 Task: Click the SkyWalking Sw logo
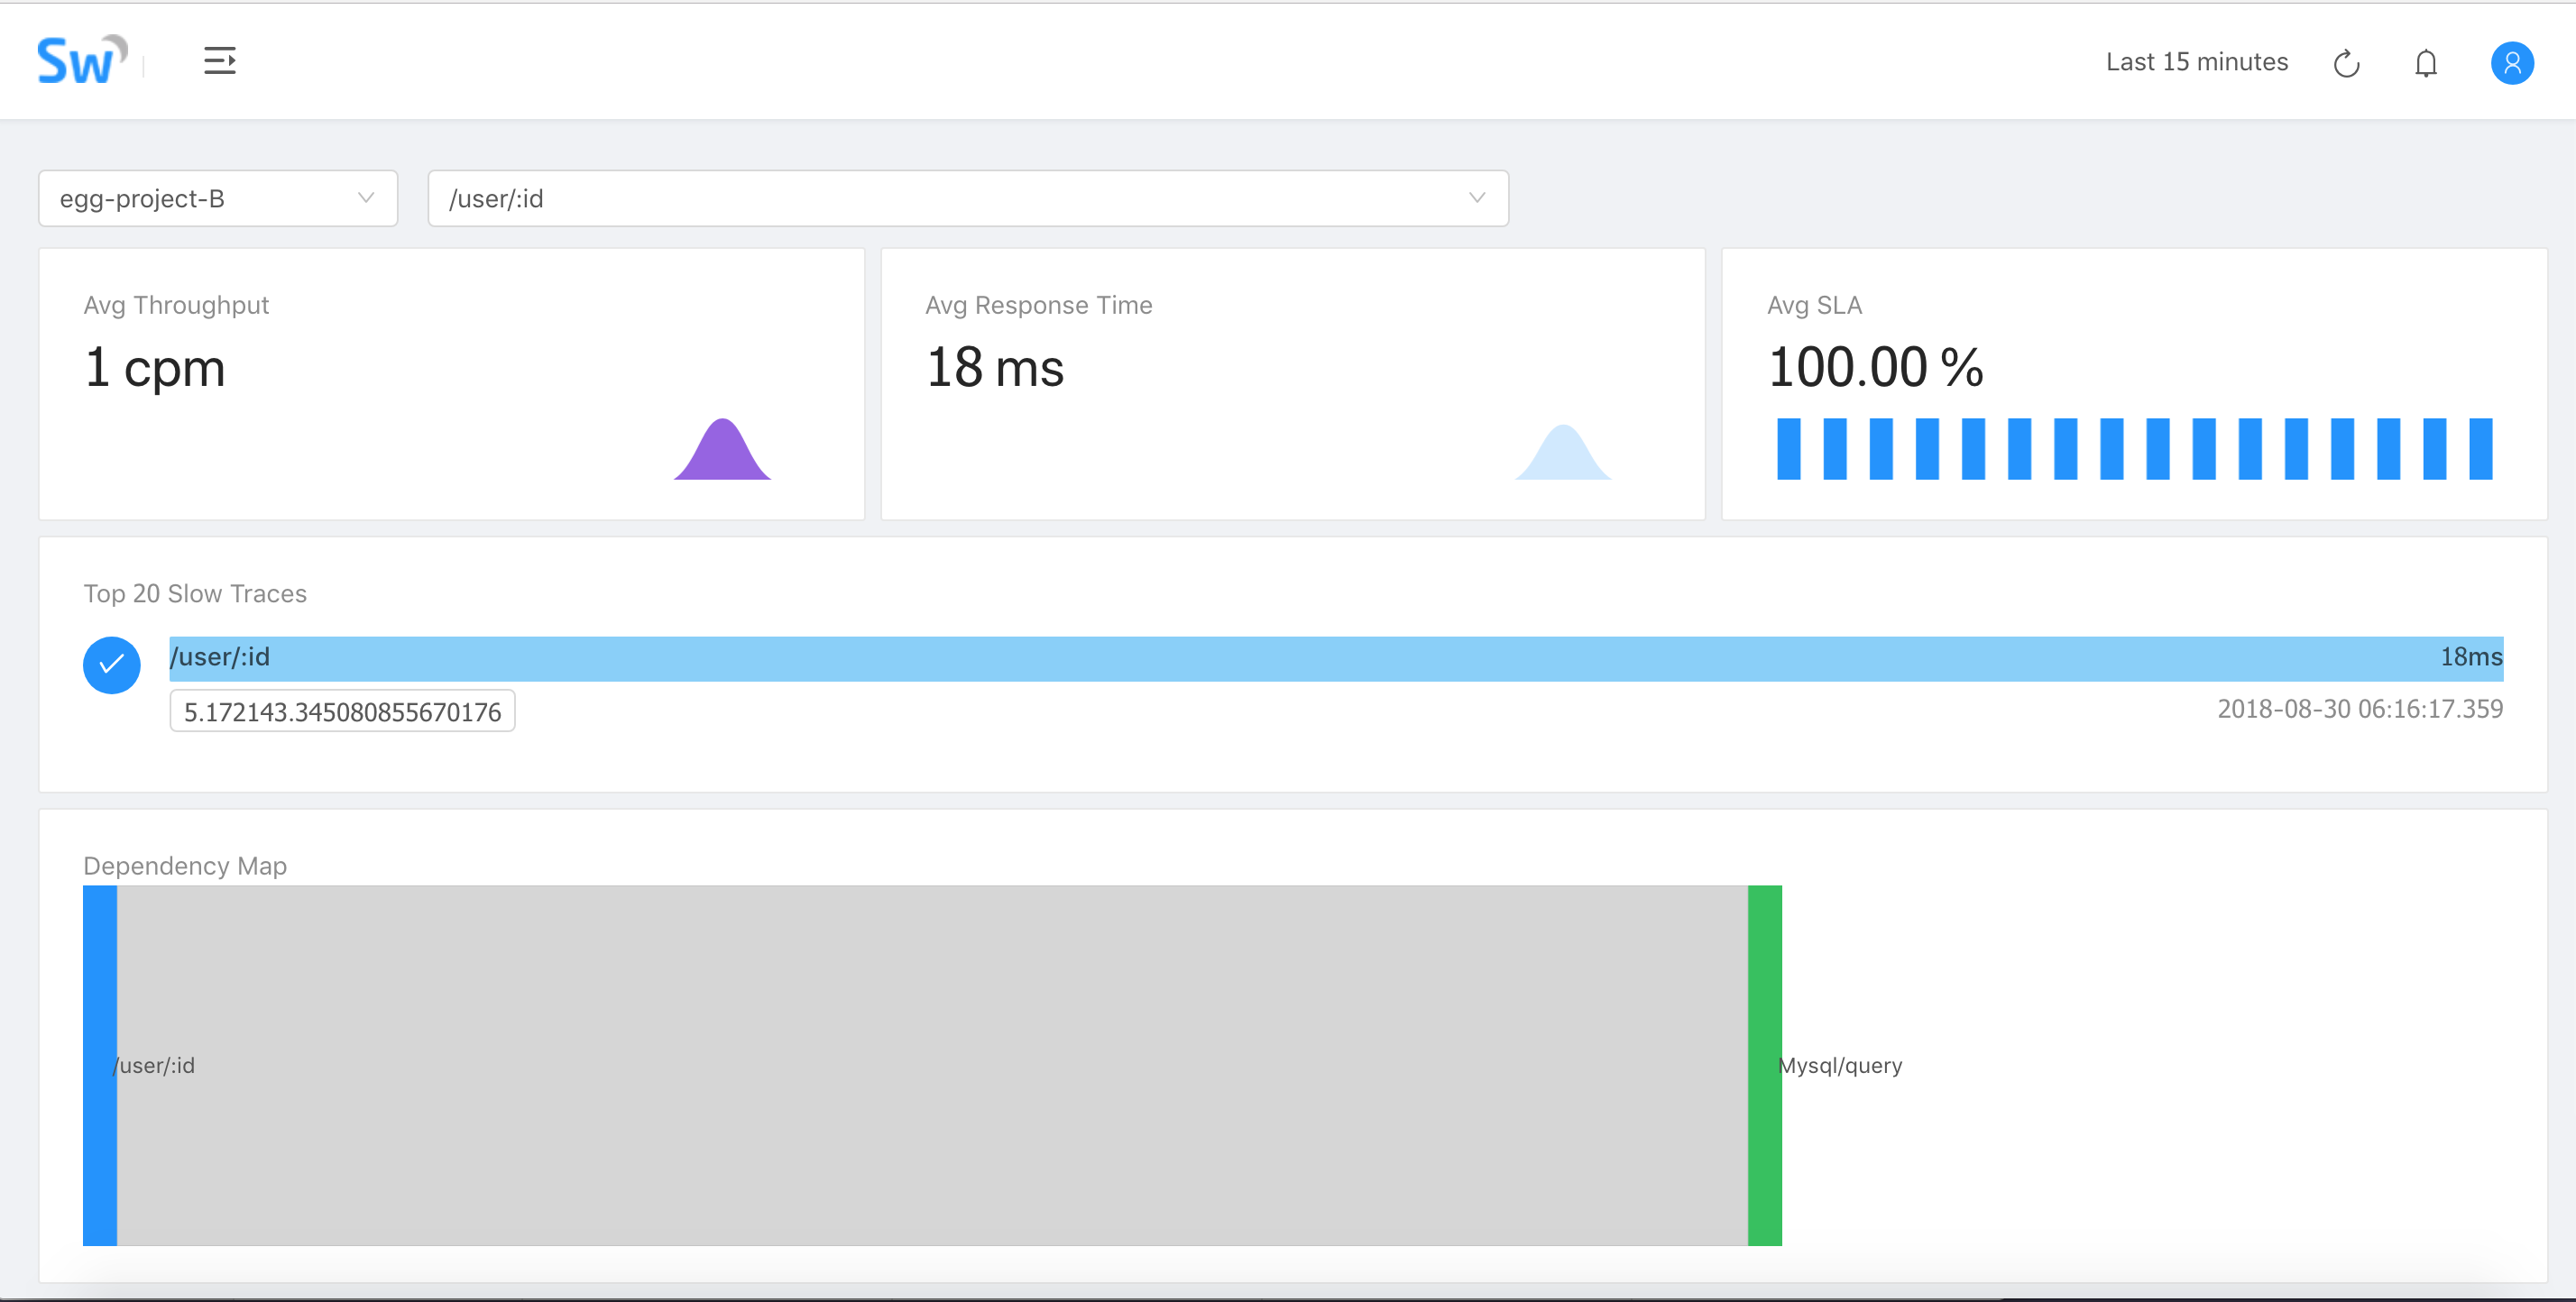coord(82,60)
